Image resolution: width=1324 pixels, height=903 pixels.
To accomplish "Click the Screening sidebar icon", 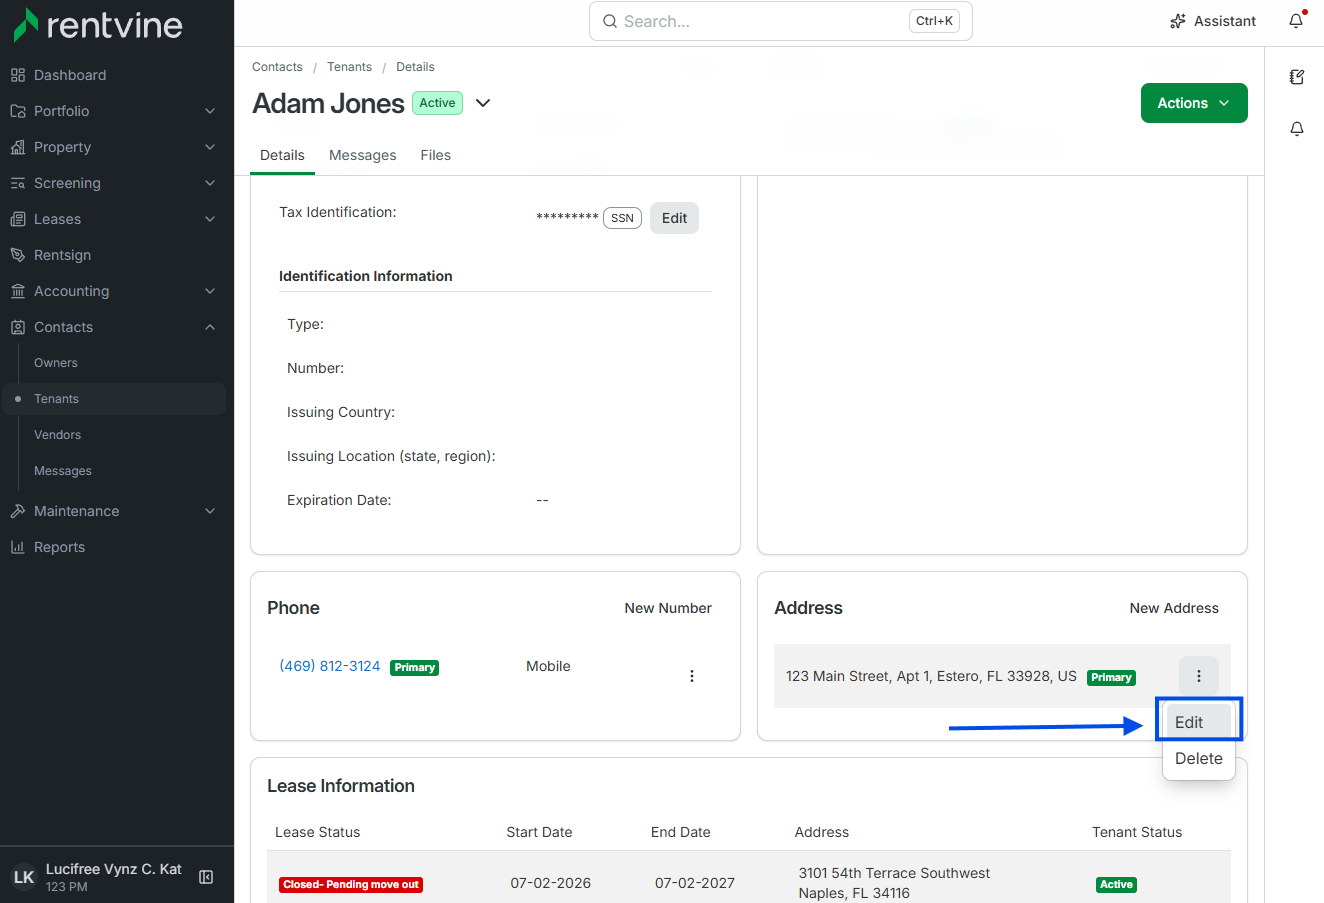I will coord(18,183).
